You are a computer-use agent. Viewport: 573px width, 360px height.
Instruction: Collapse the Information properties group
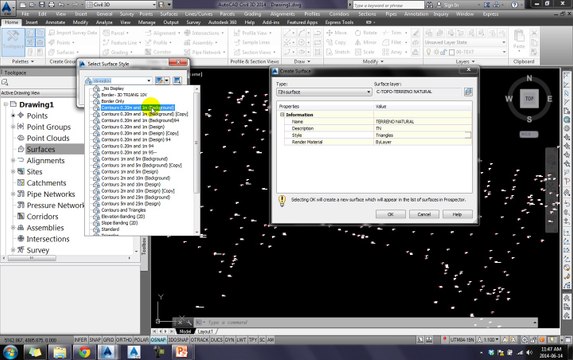pos(282,115)
